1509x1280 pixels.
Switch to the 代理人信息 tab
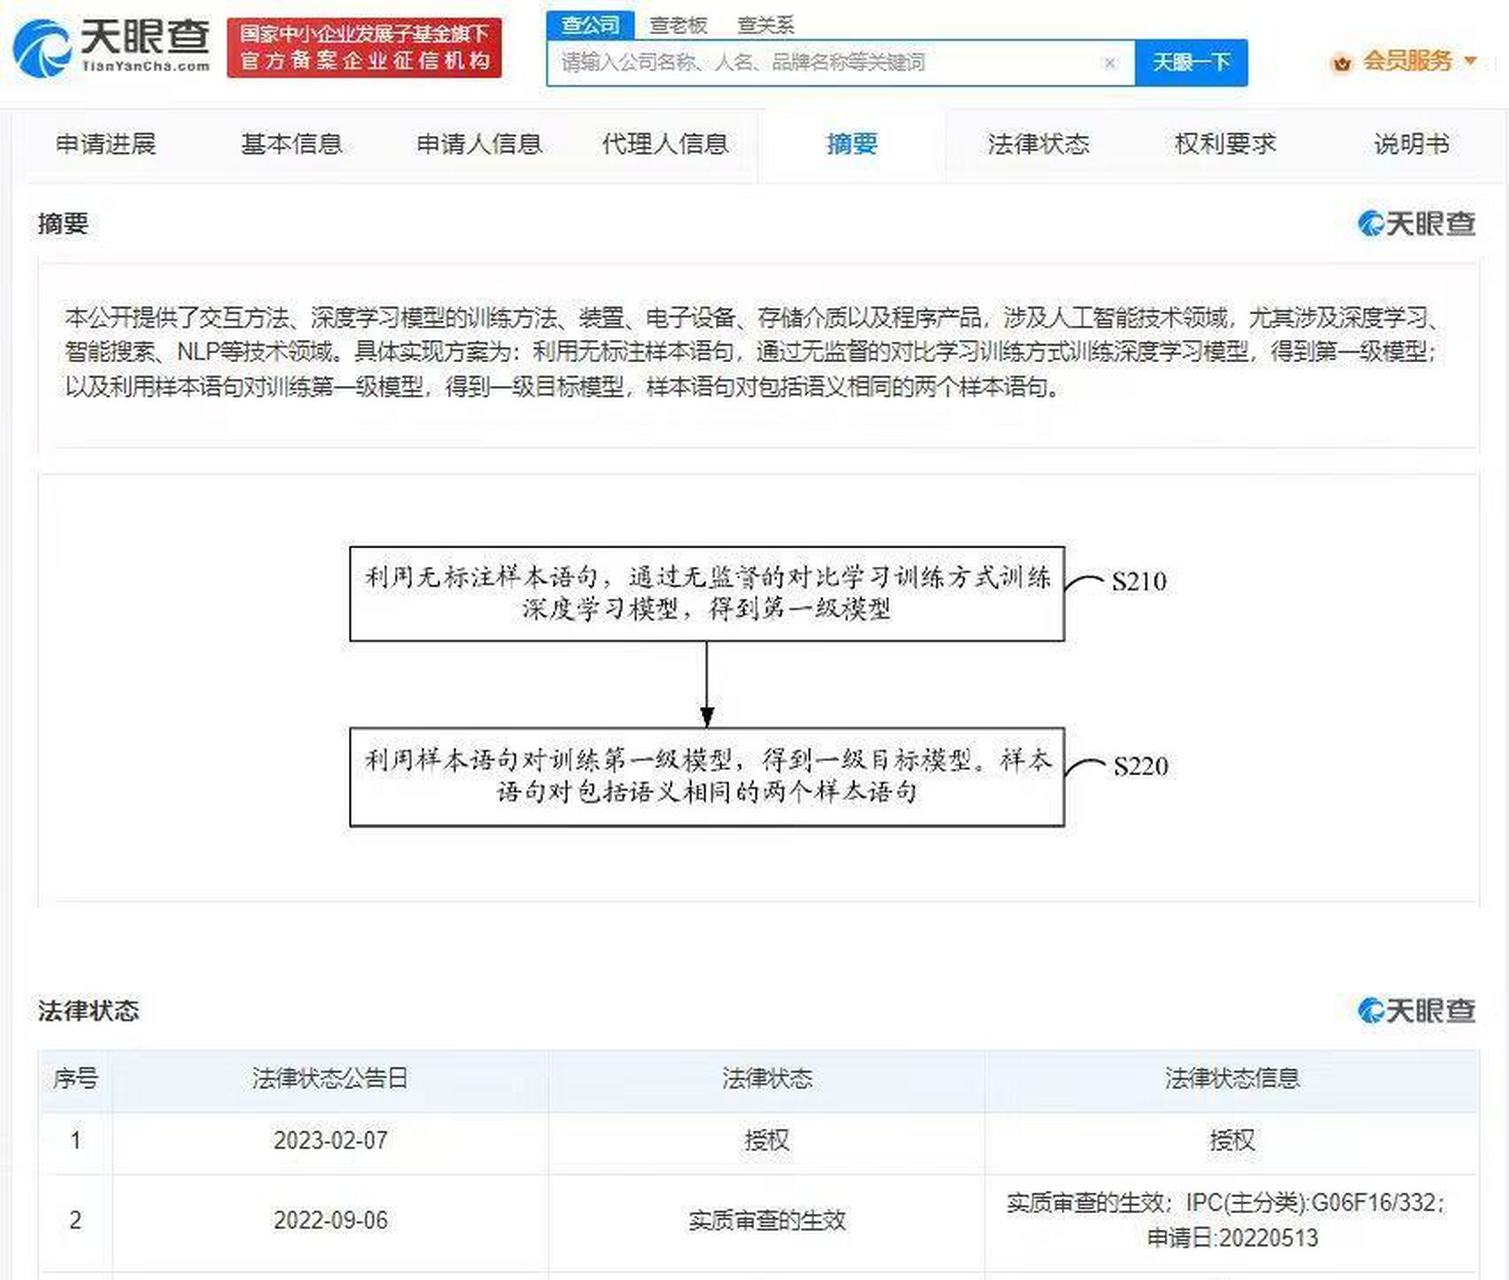[665, 144]
